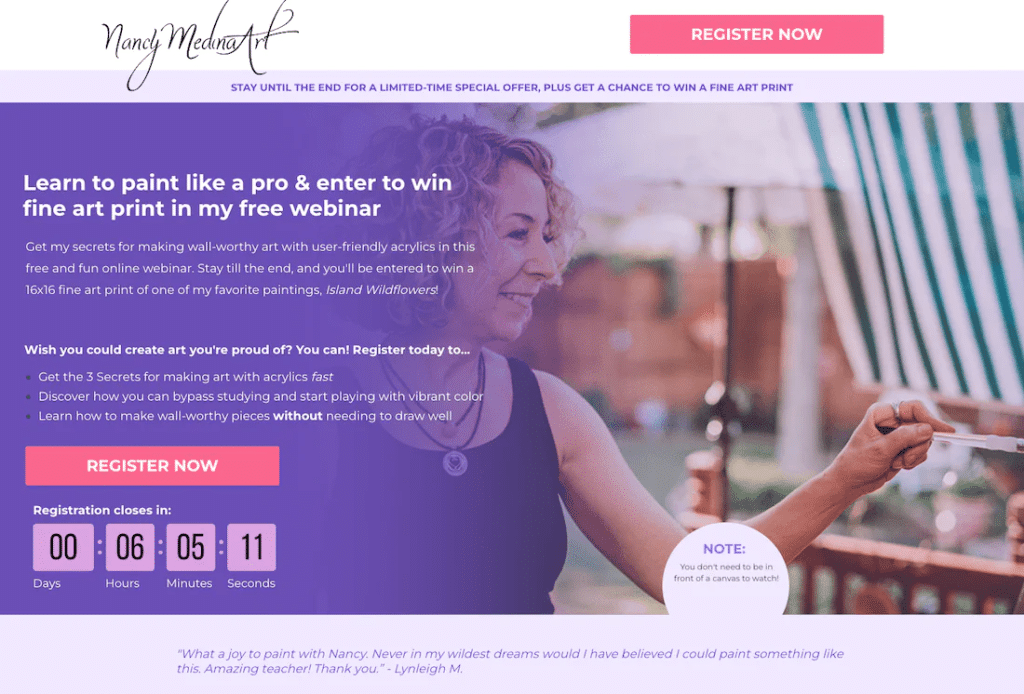
Task: Click the Nancy Medina Art logo
Action: pos(199,44)
